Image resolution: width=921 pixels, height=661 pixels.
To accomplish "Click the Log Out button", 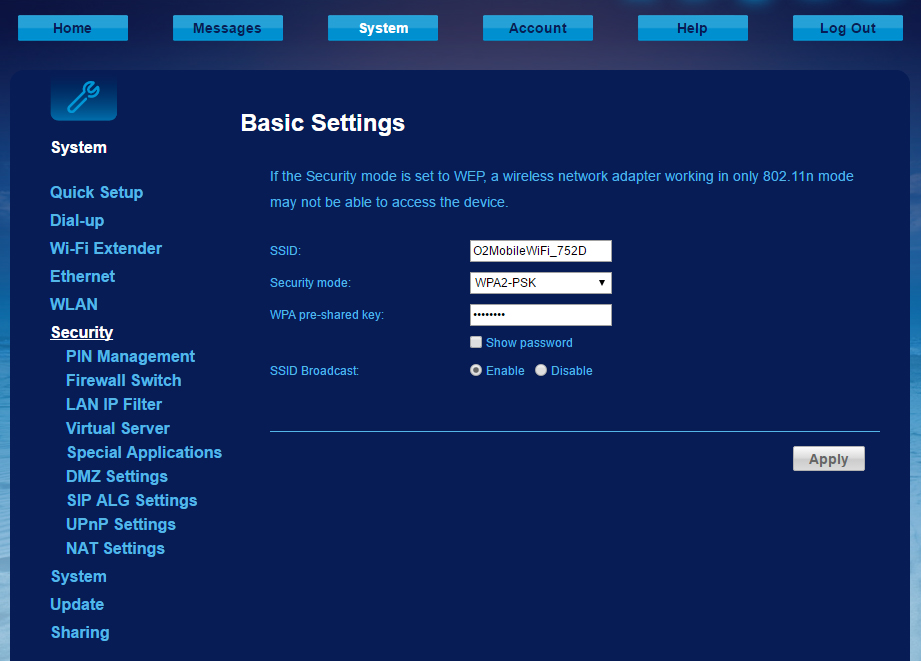I will (847, 28).
